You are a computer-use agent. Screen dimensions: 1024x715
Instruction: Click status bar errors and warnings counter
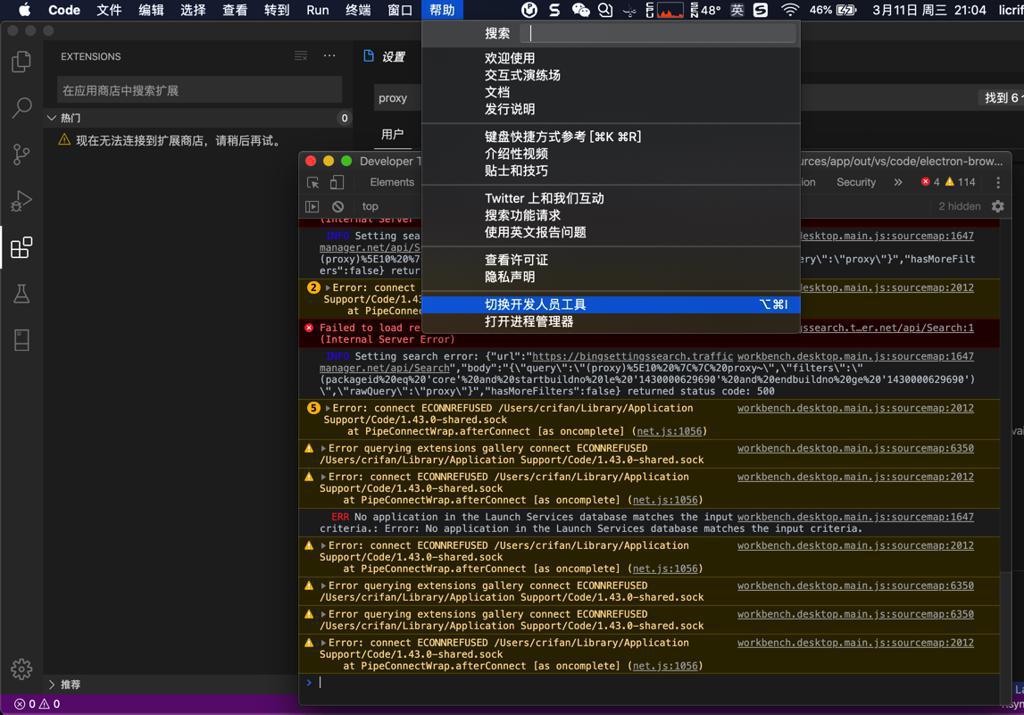[37, 704]
